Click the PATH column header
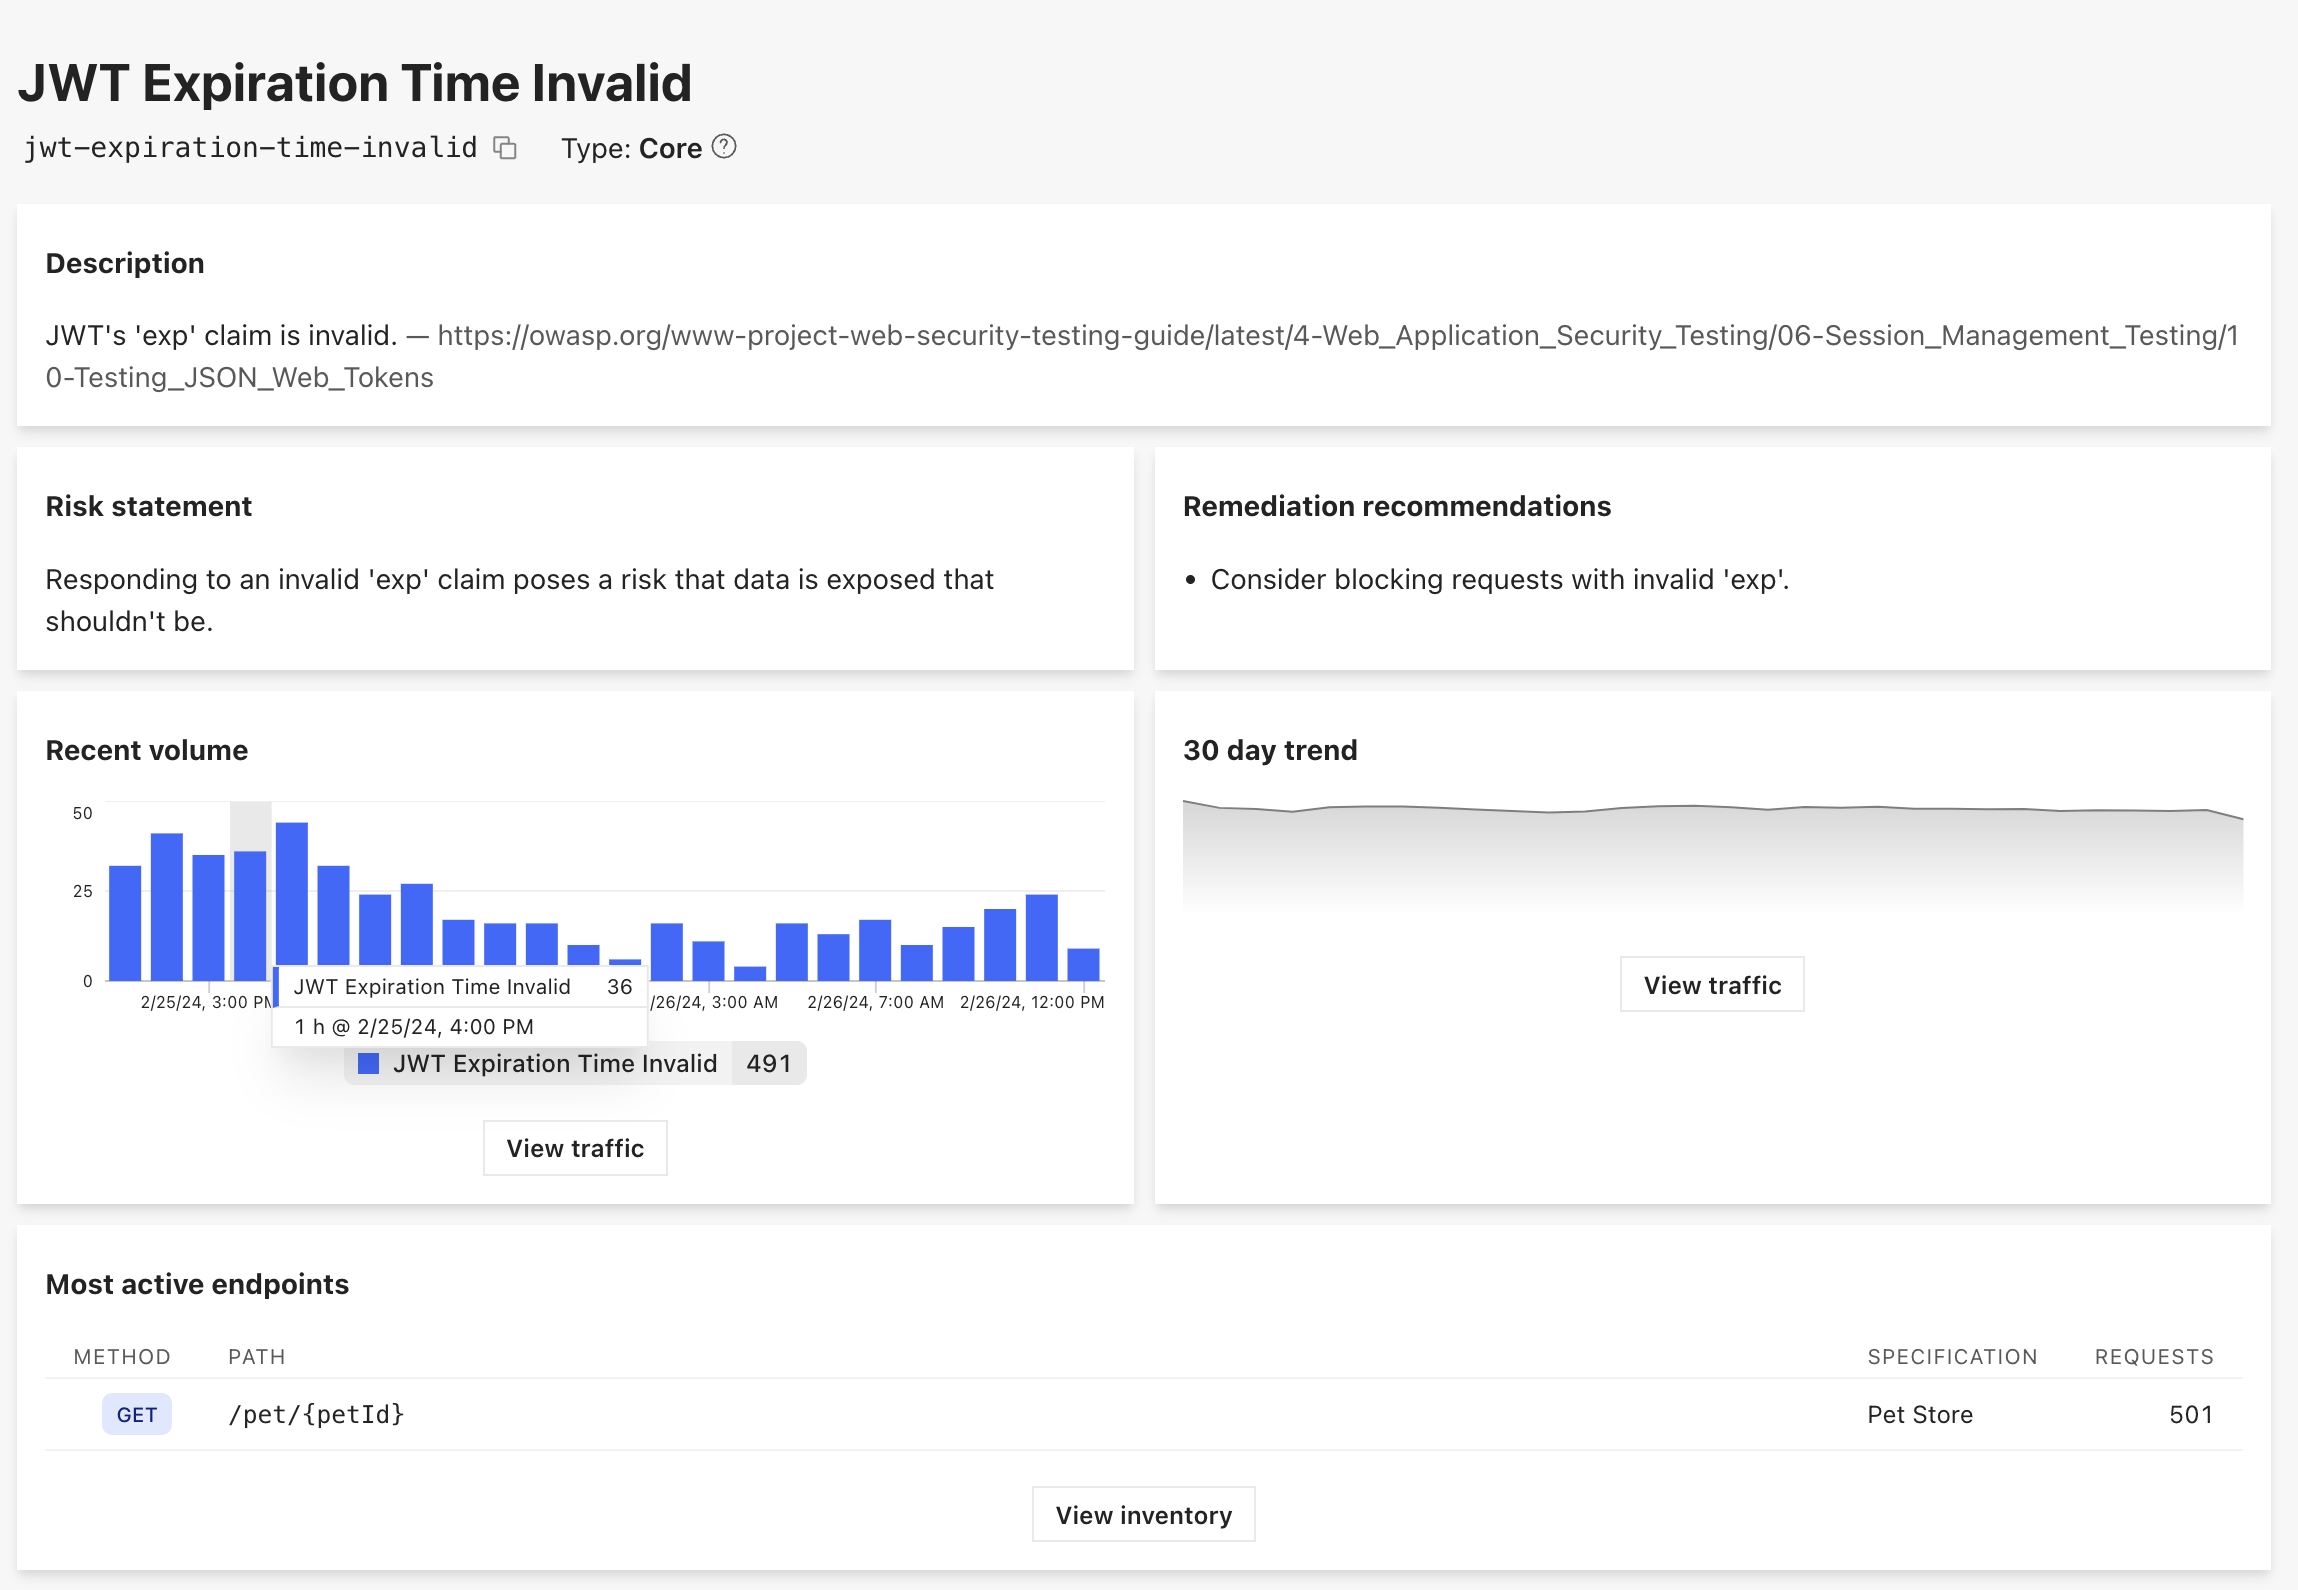2298x1590 pixels. click(257, 1356)
